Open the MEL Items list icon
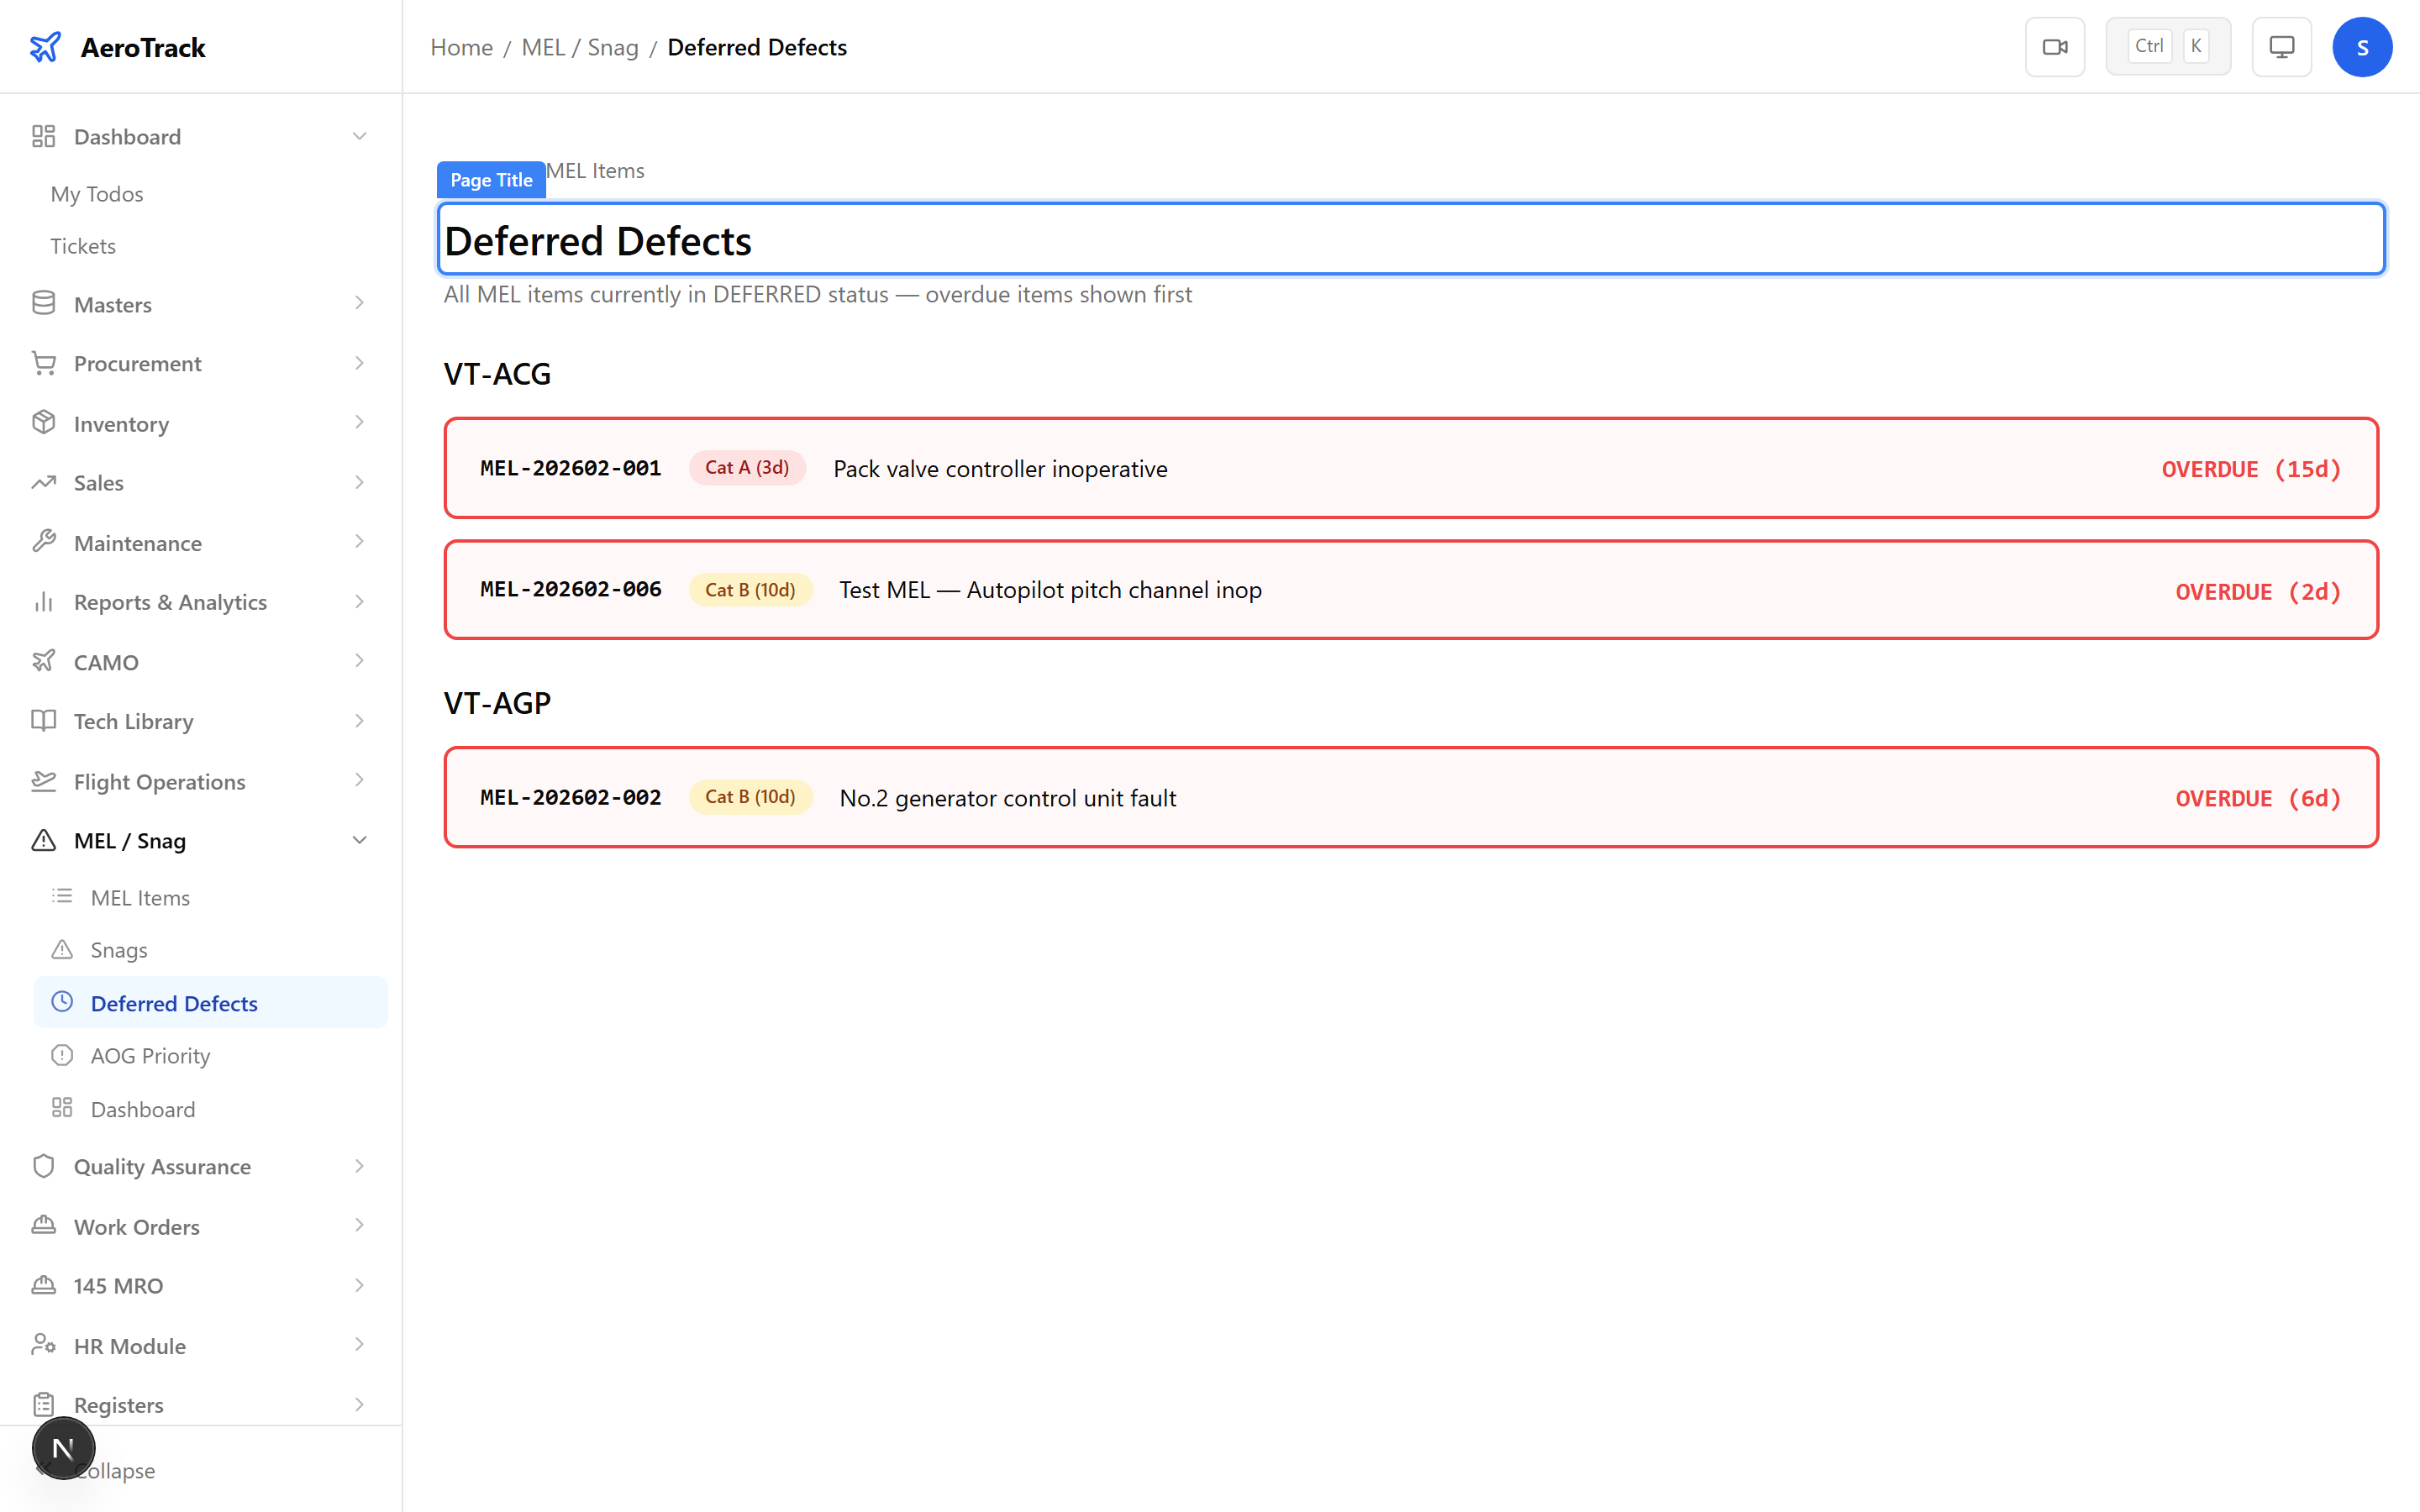 [63, 897]
